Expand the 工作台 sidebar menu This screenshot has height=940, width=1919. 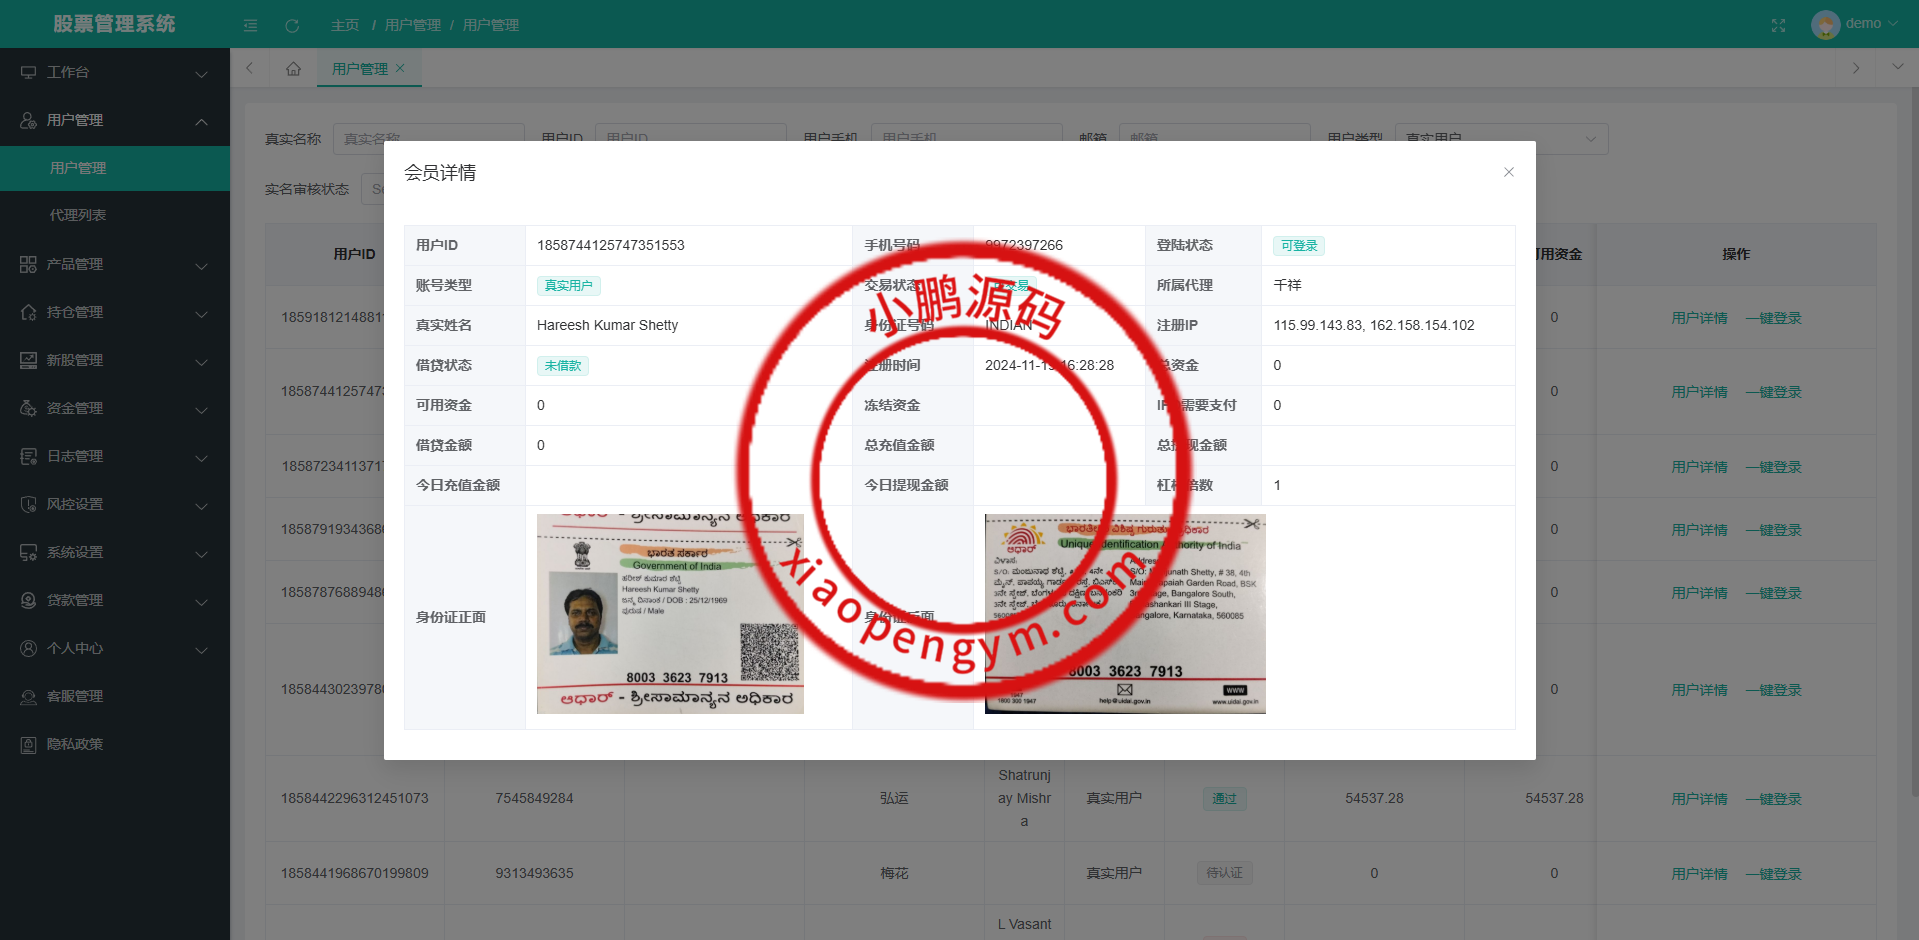114,72
